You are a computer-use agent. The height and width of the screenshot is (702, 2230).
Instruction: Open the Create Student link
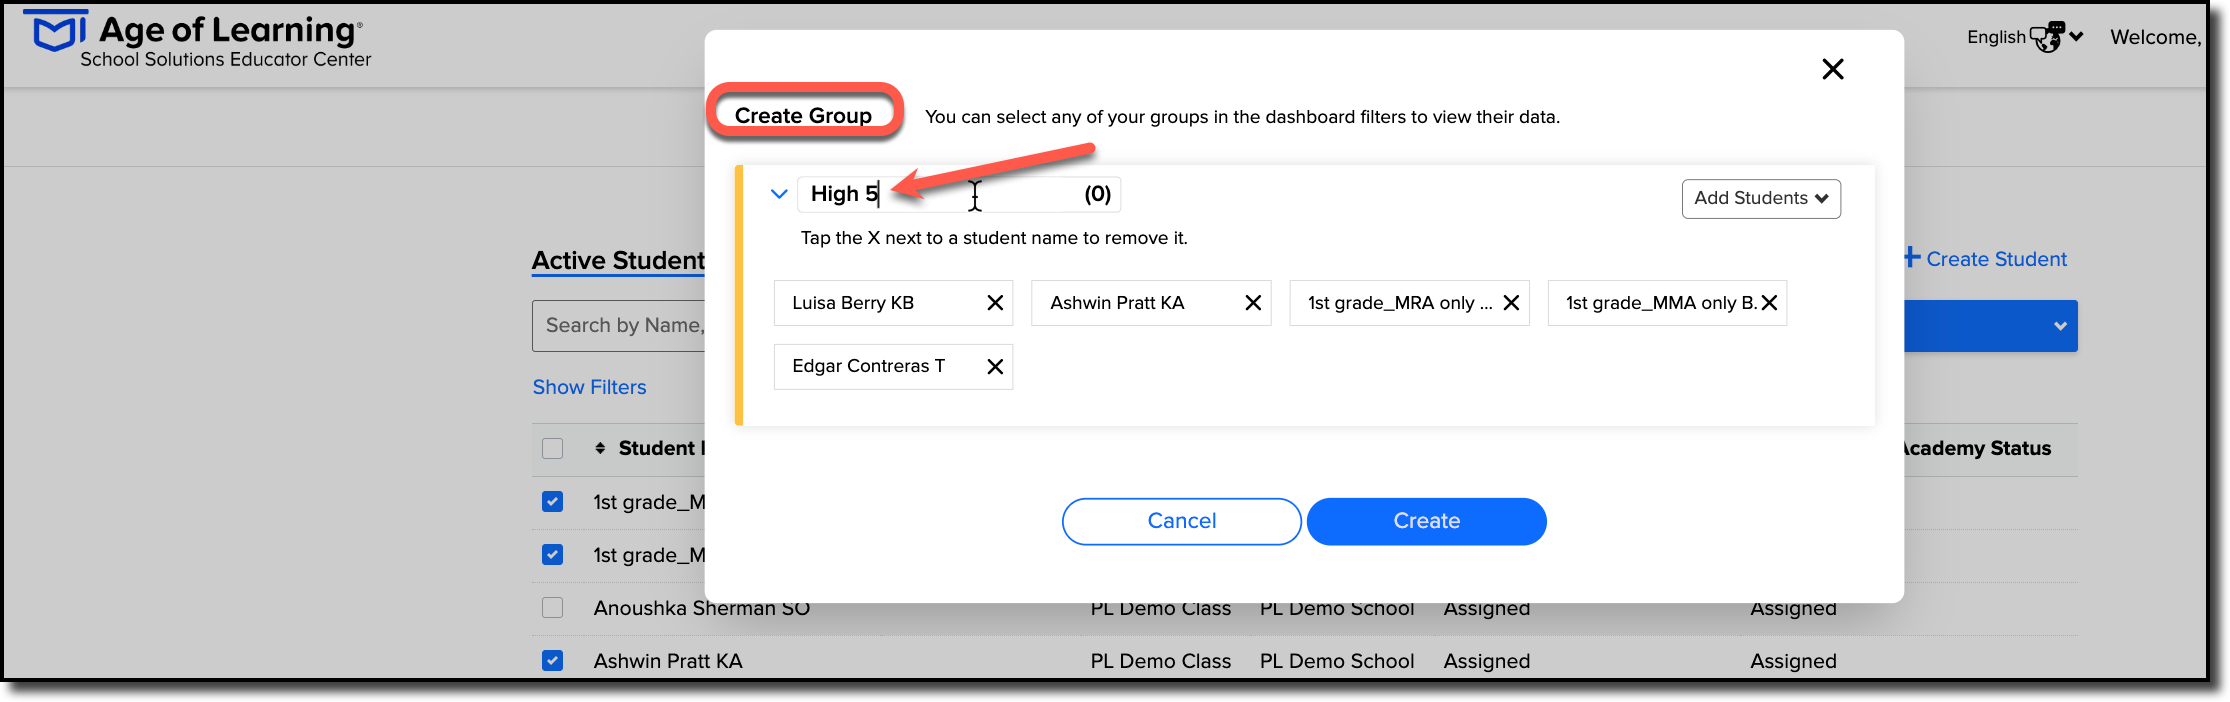click(1985, 259)
